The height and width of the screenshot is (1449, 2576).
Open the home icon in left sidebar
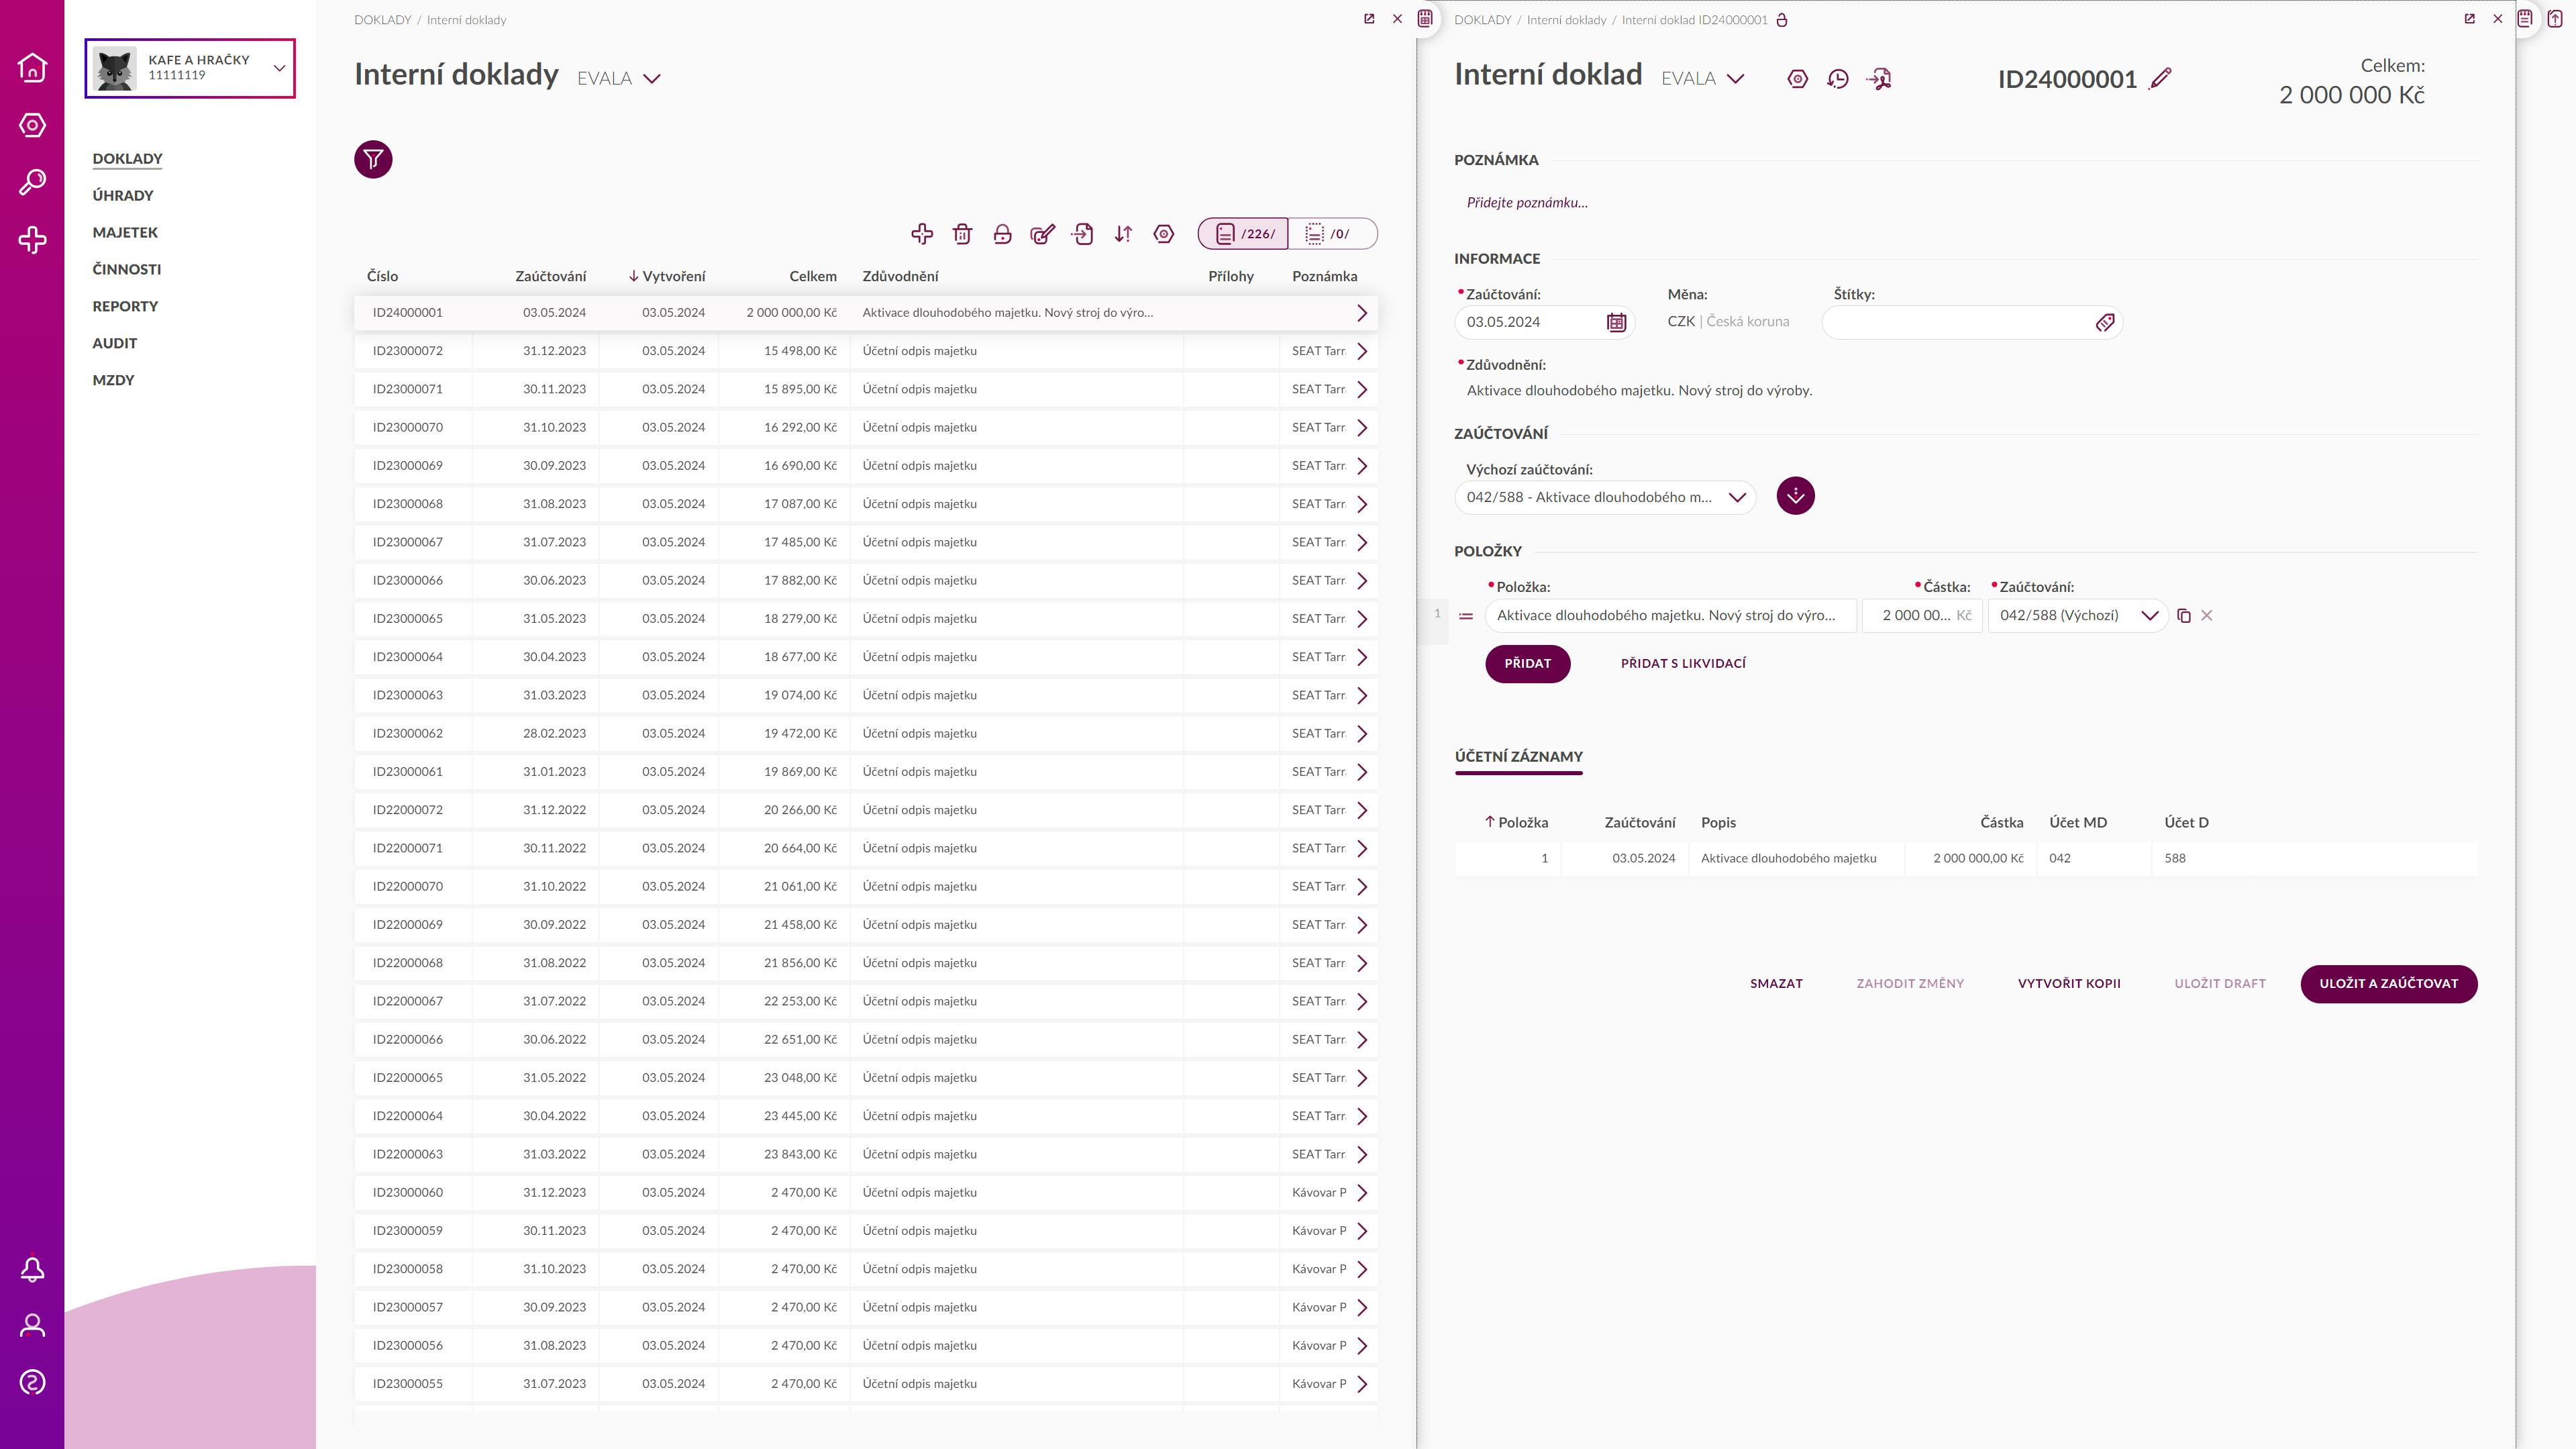(32, 67)
